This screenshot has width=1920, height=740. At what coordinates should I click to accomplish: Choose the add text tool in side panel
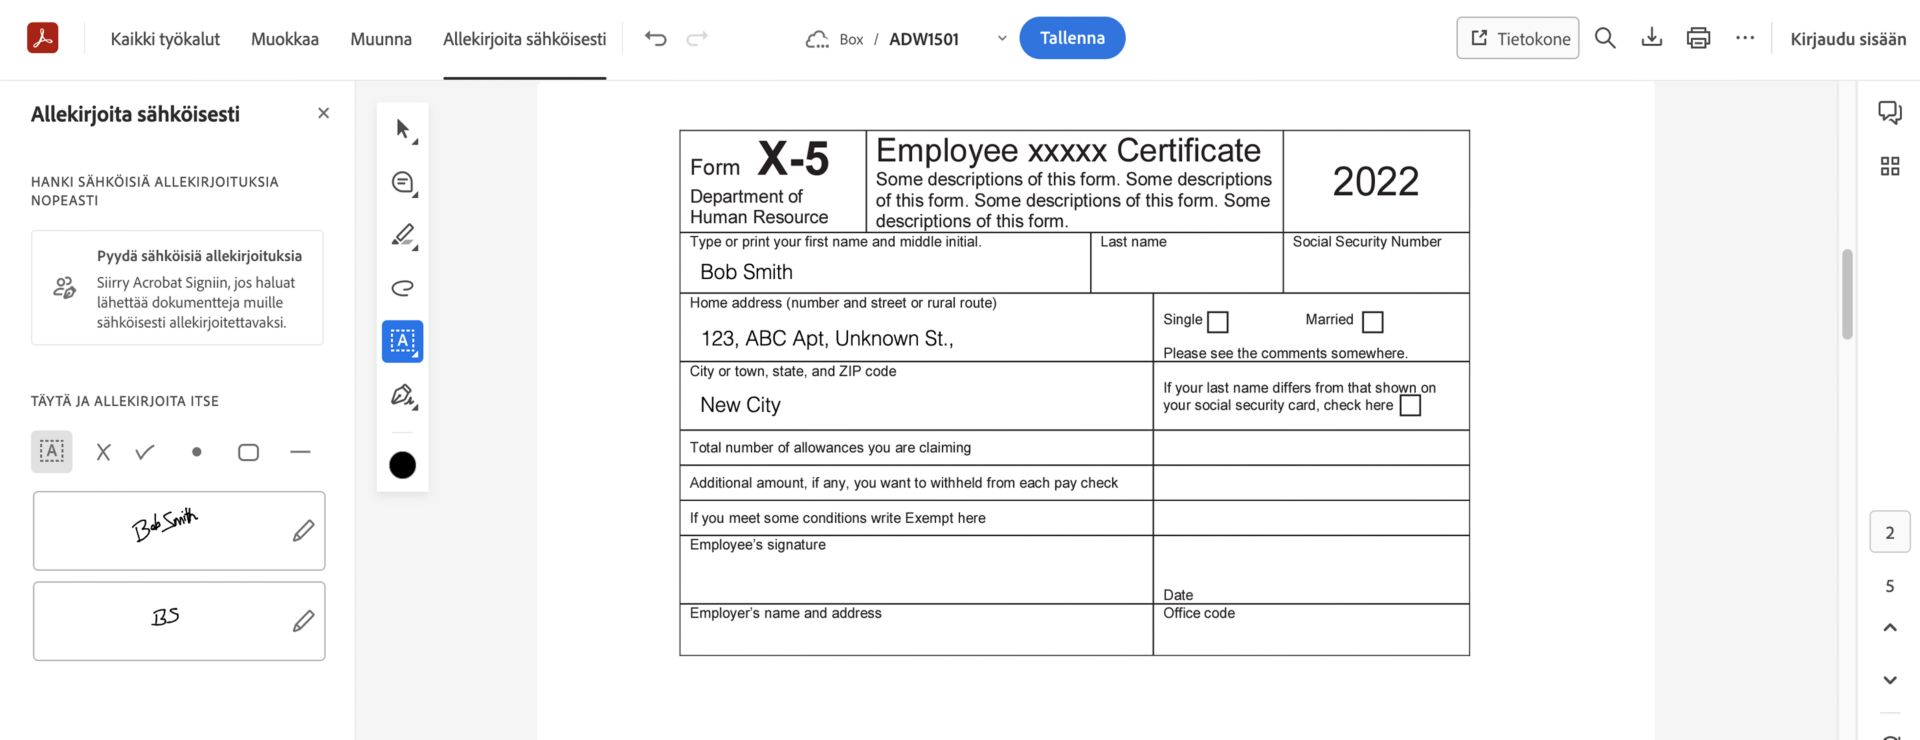click(x=52, y=452)
